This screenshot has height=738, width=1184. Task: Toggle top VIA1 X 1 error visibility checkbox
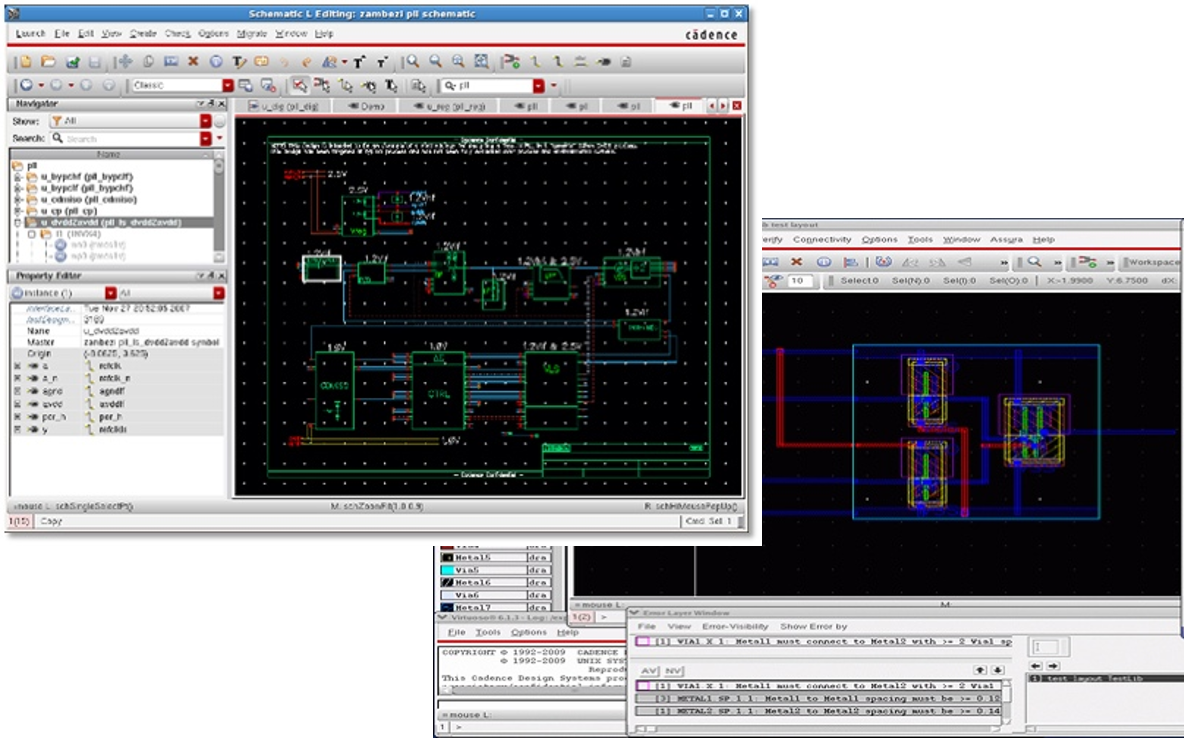pyautogui.click(x=643, y=642)
